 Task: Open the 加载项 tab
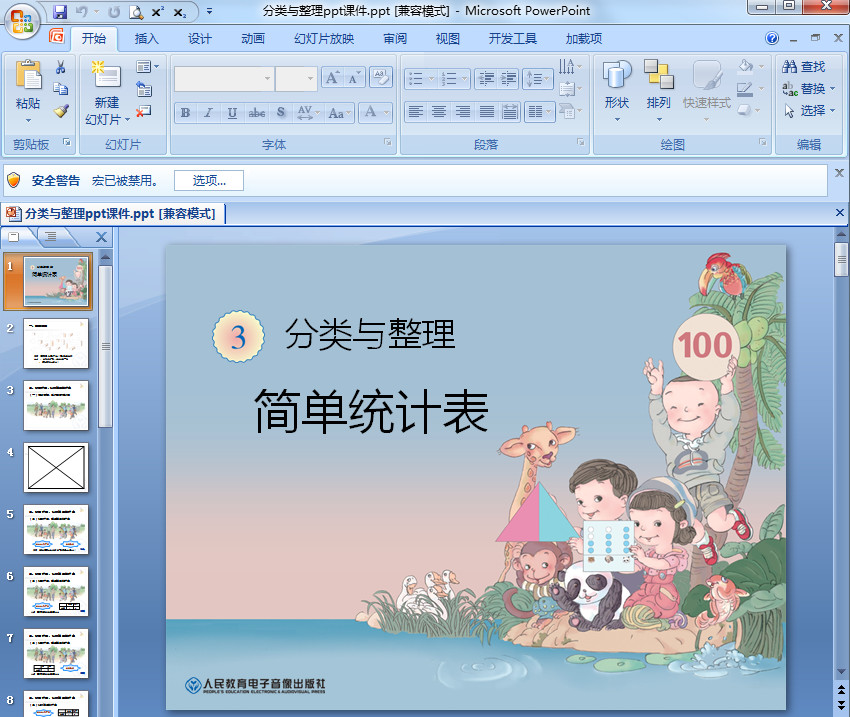tap(584, 38)
